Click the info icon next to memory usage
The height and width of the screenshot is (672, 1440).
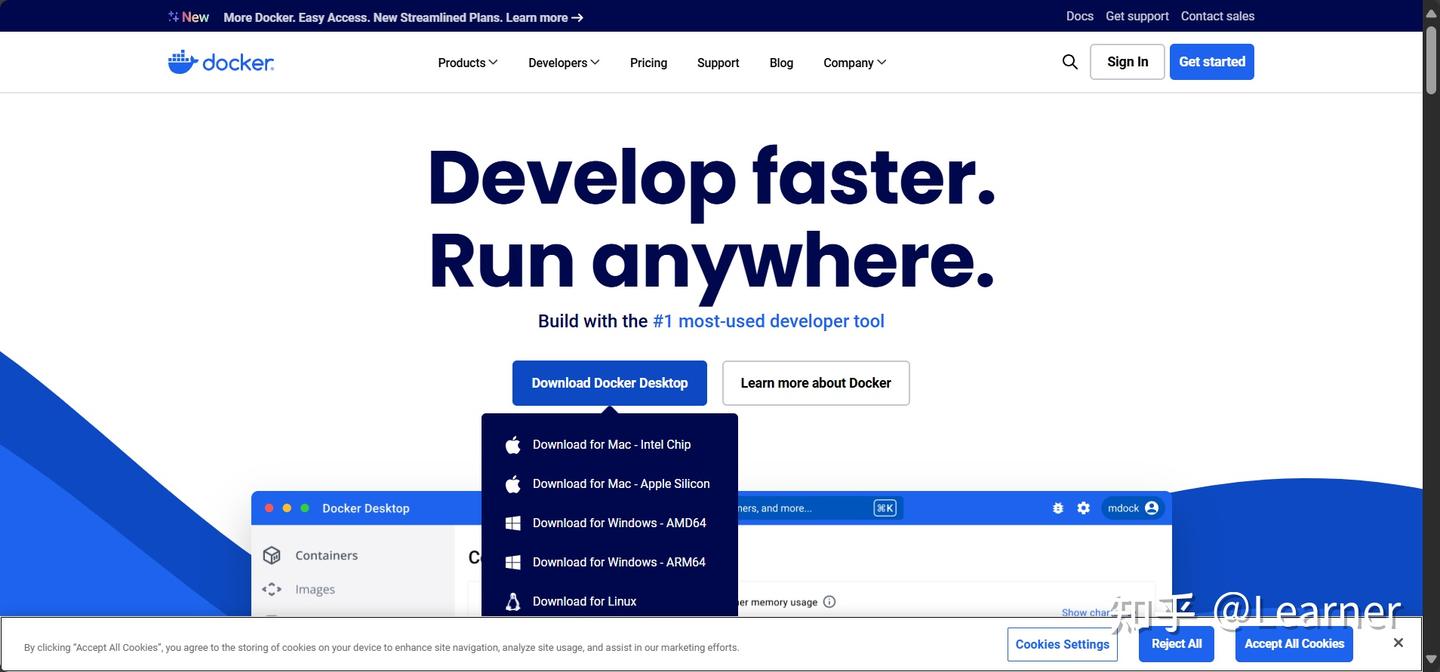click(x=829, y=601)
